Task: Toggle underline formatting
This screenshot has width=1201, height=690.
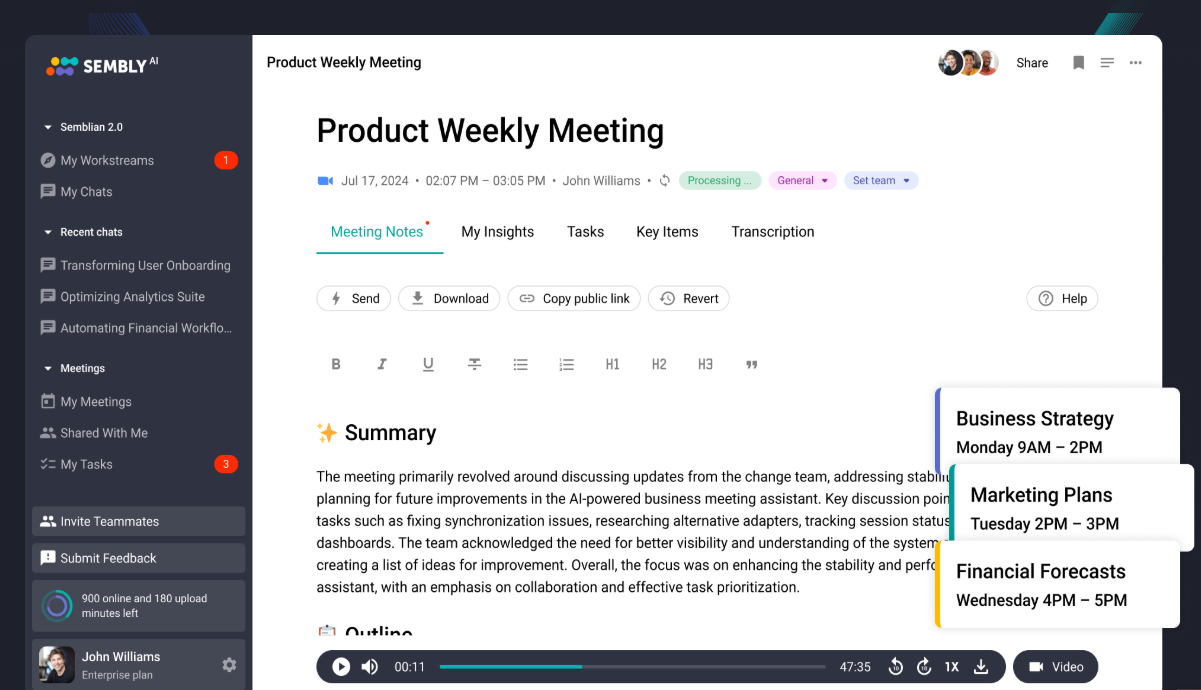Action: 428,365
